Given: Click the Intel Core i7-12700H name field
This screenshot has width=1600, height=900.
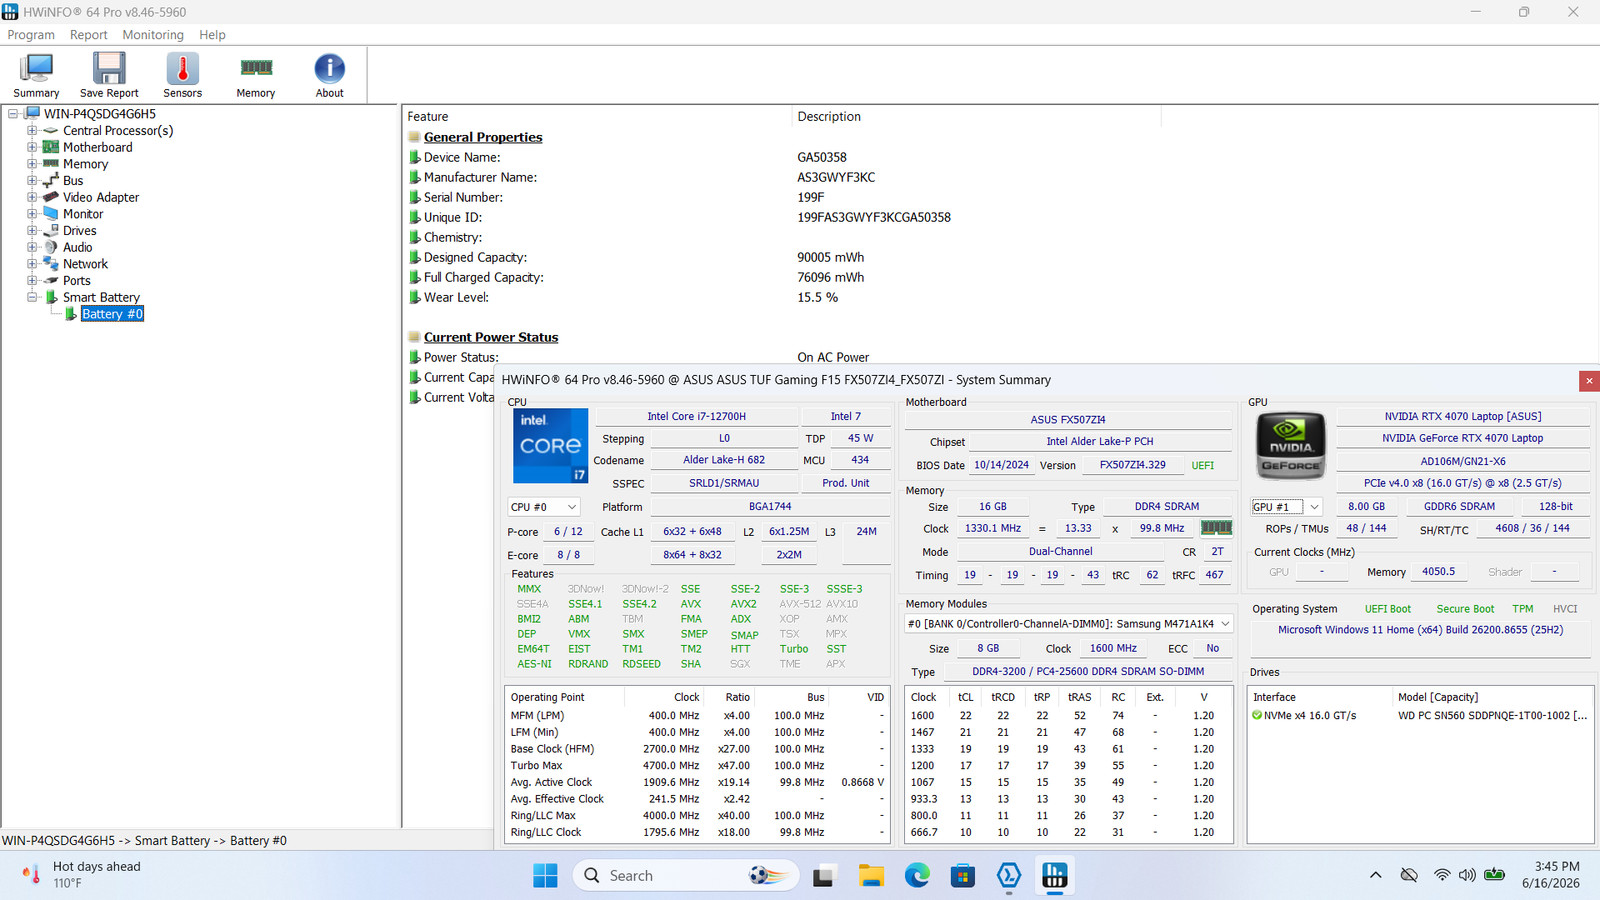Looking at the screenshot, I should point(696,417).
